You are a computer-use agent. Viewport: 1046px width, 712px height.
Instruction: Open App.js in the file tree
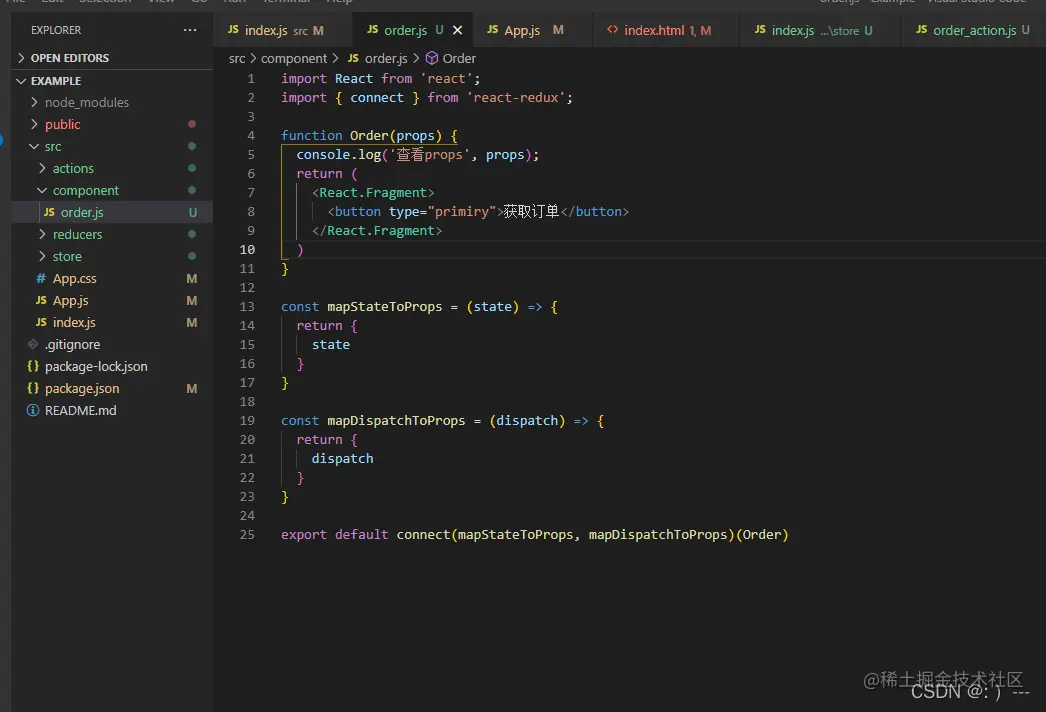112,301
